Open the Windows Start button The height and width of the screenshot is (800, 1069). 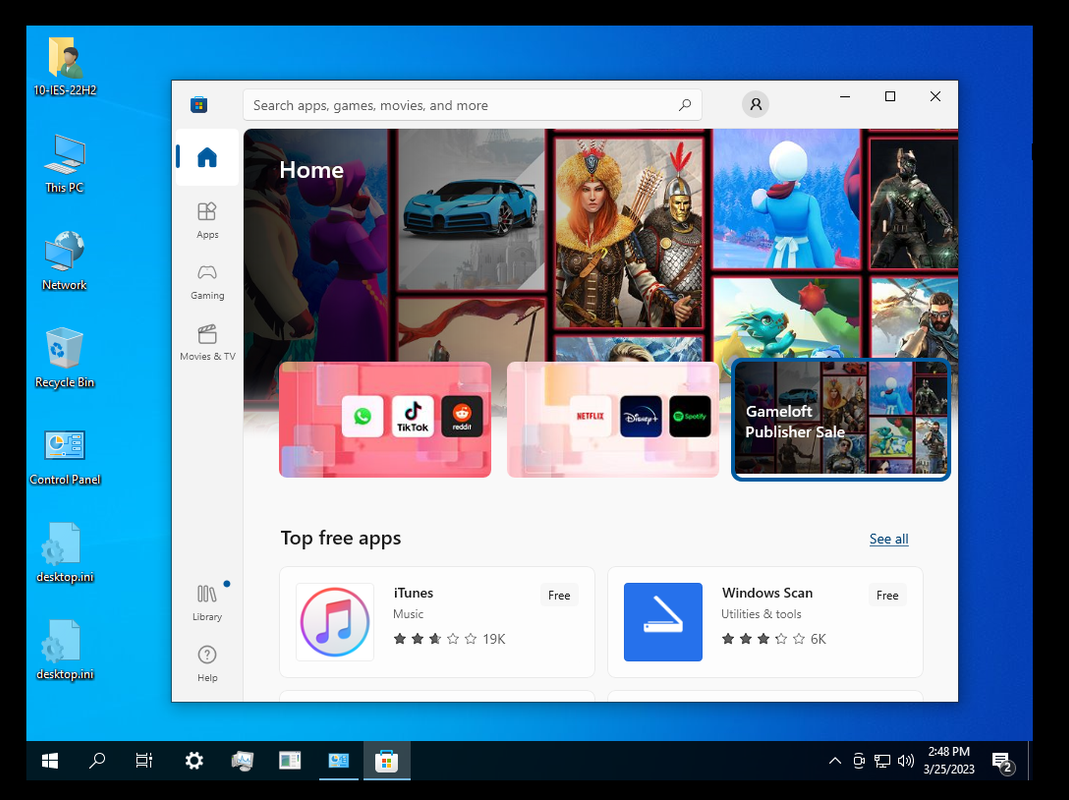[x=50, y=760]
